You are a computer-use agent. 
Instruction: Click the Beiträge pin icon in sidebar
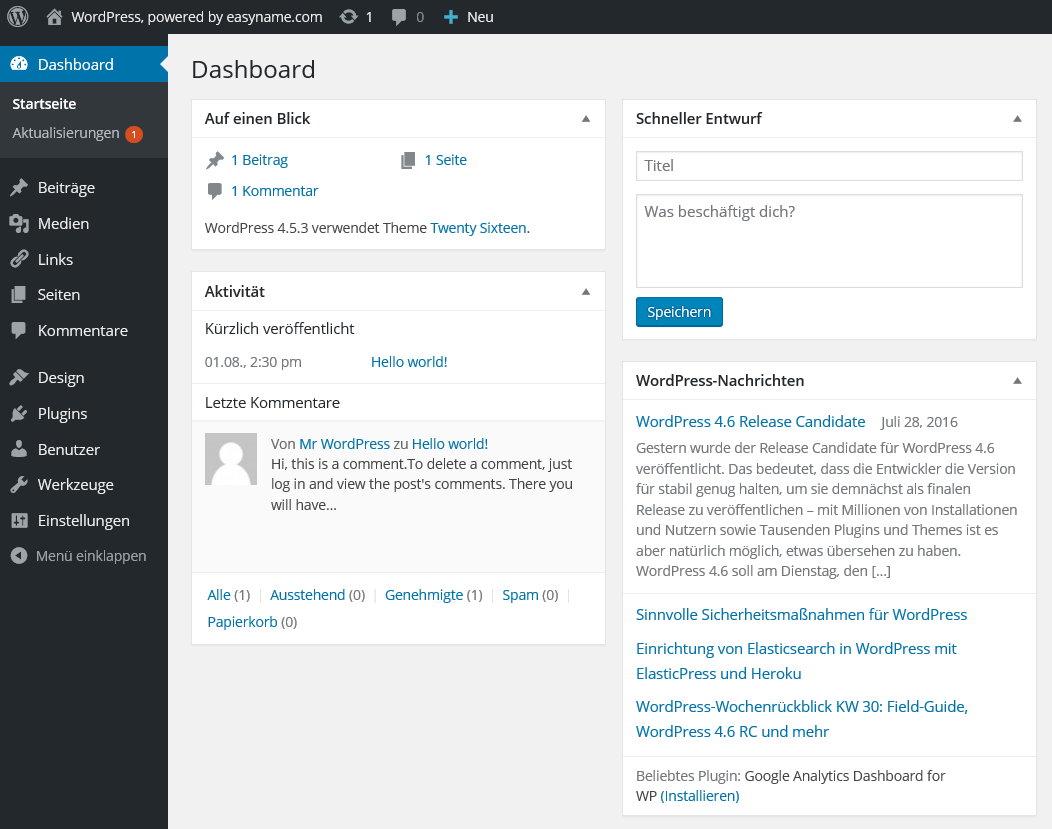(19, 187)
